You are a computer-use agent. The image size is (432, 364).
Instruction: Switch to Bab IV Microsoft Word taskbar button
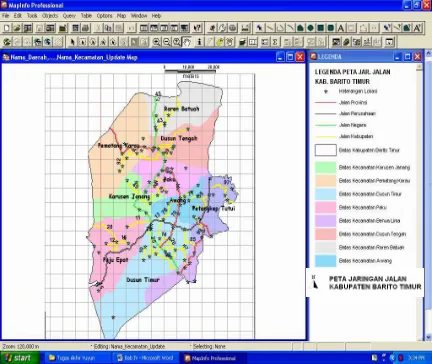pos(145,358)
